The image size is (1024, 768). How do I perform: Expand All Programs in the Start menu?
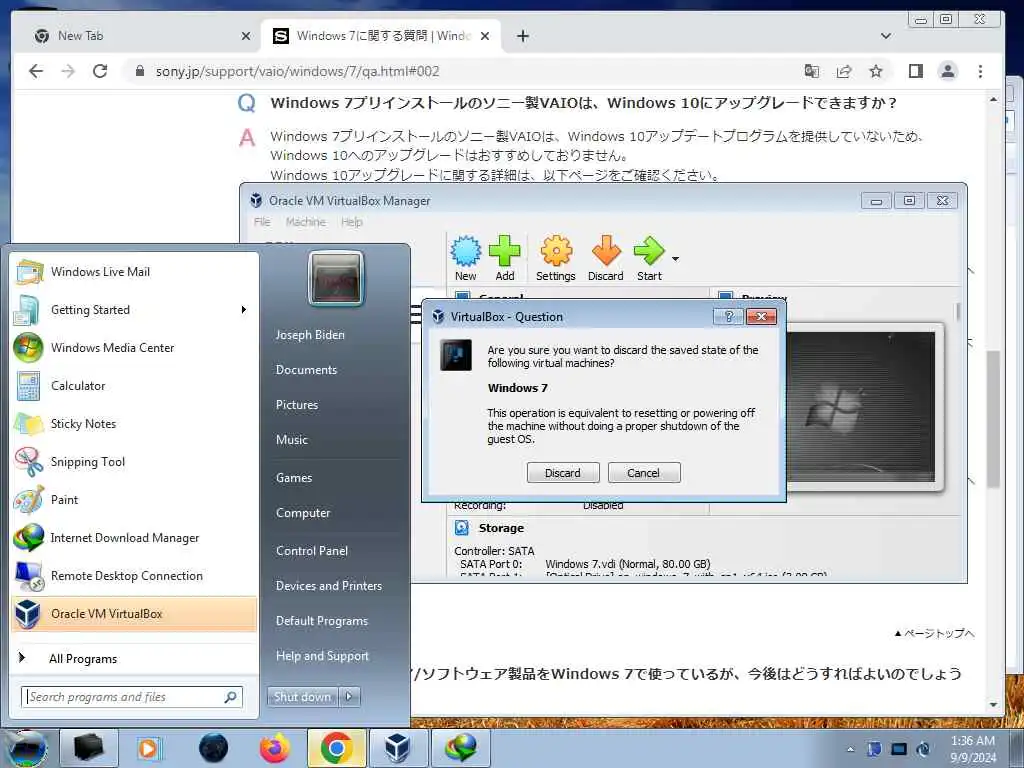click(x=135, y=658)
